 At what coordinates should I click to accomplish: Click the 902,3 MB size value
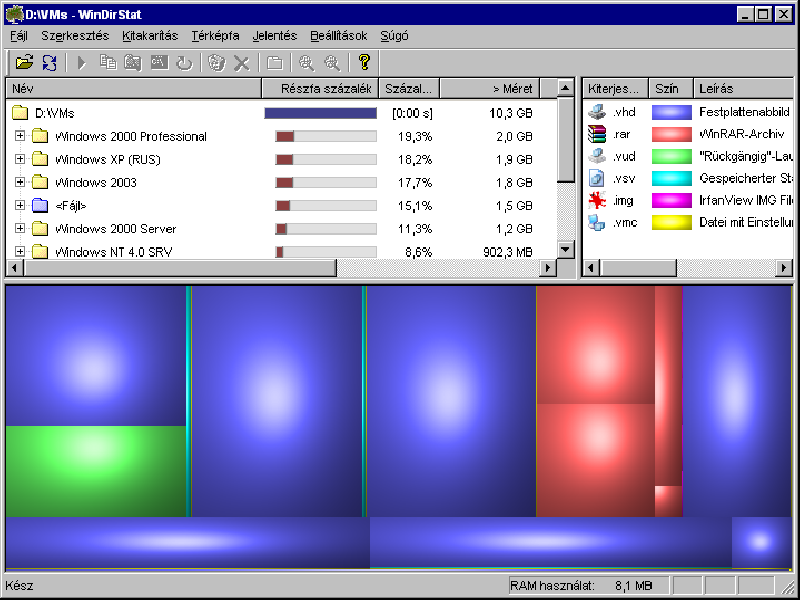point(508,252)
